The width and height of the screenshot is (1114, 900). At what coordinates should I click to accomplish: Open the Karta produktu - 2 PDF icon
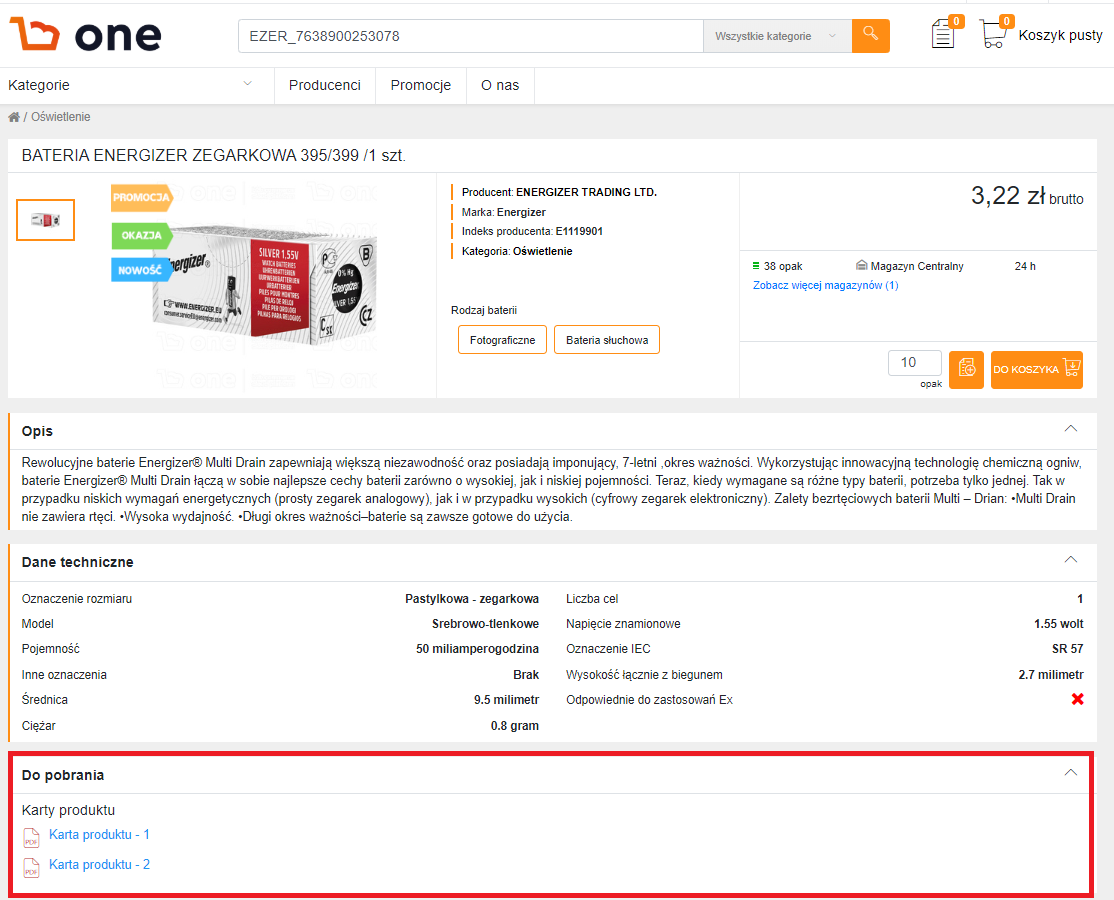pos(31,867)
